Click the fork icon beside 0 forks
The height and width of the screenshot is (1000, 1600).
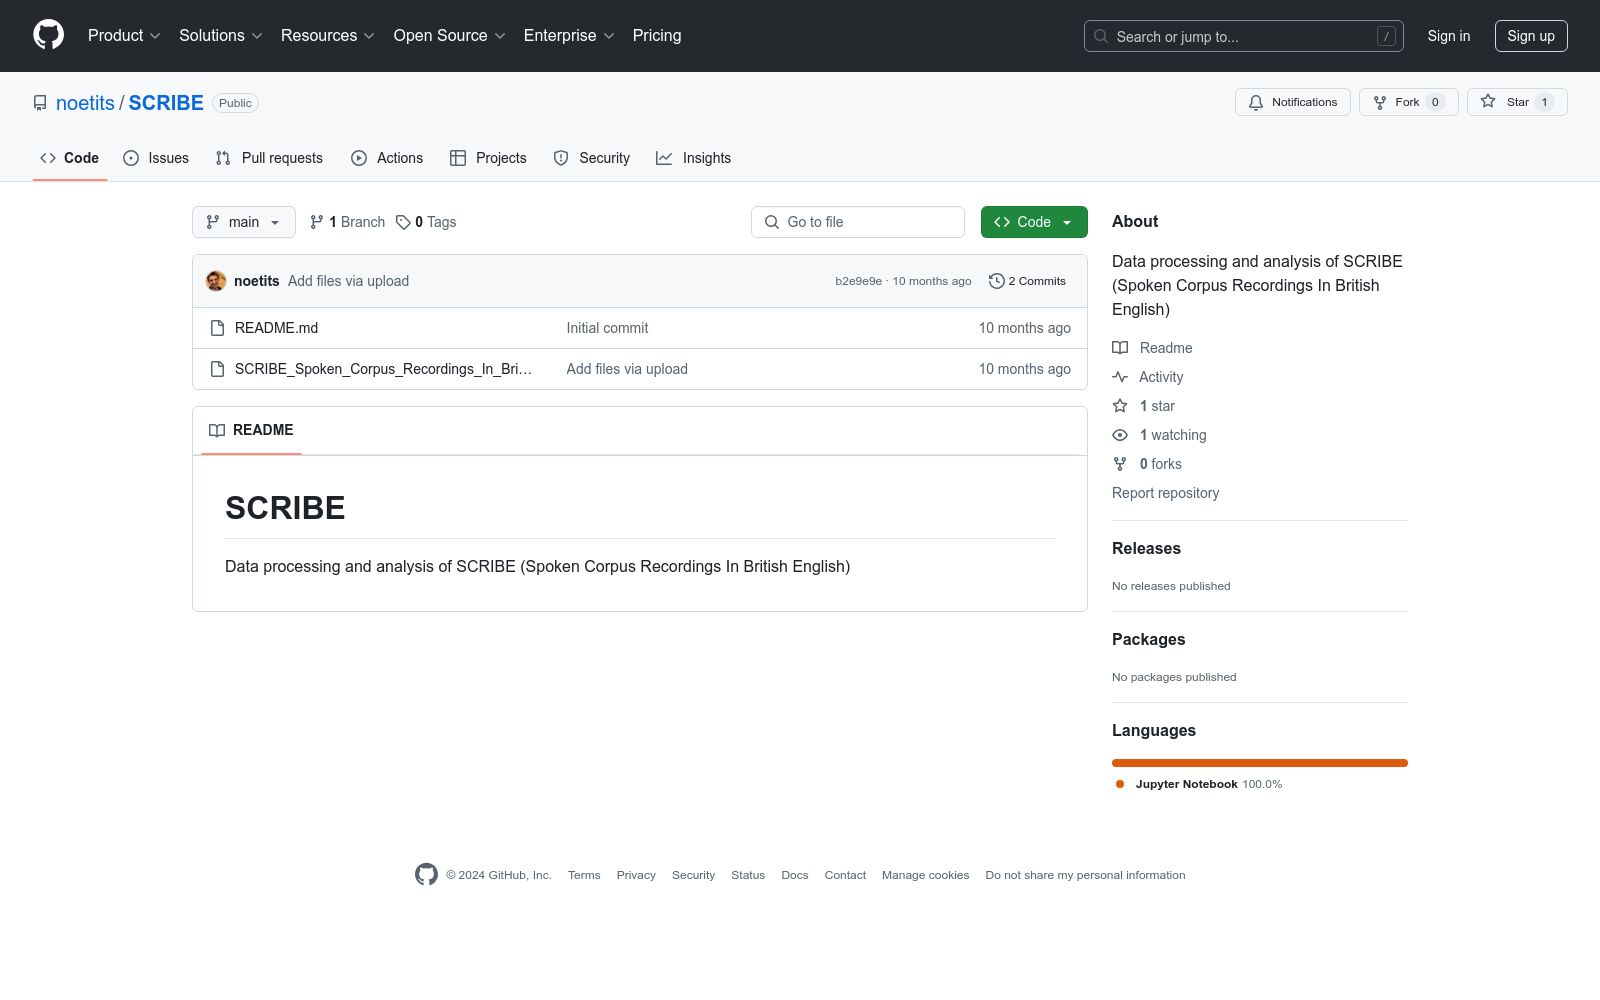[x=1120, y=464]
